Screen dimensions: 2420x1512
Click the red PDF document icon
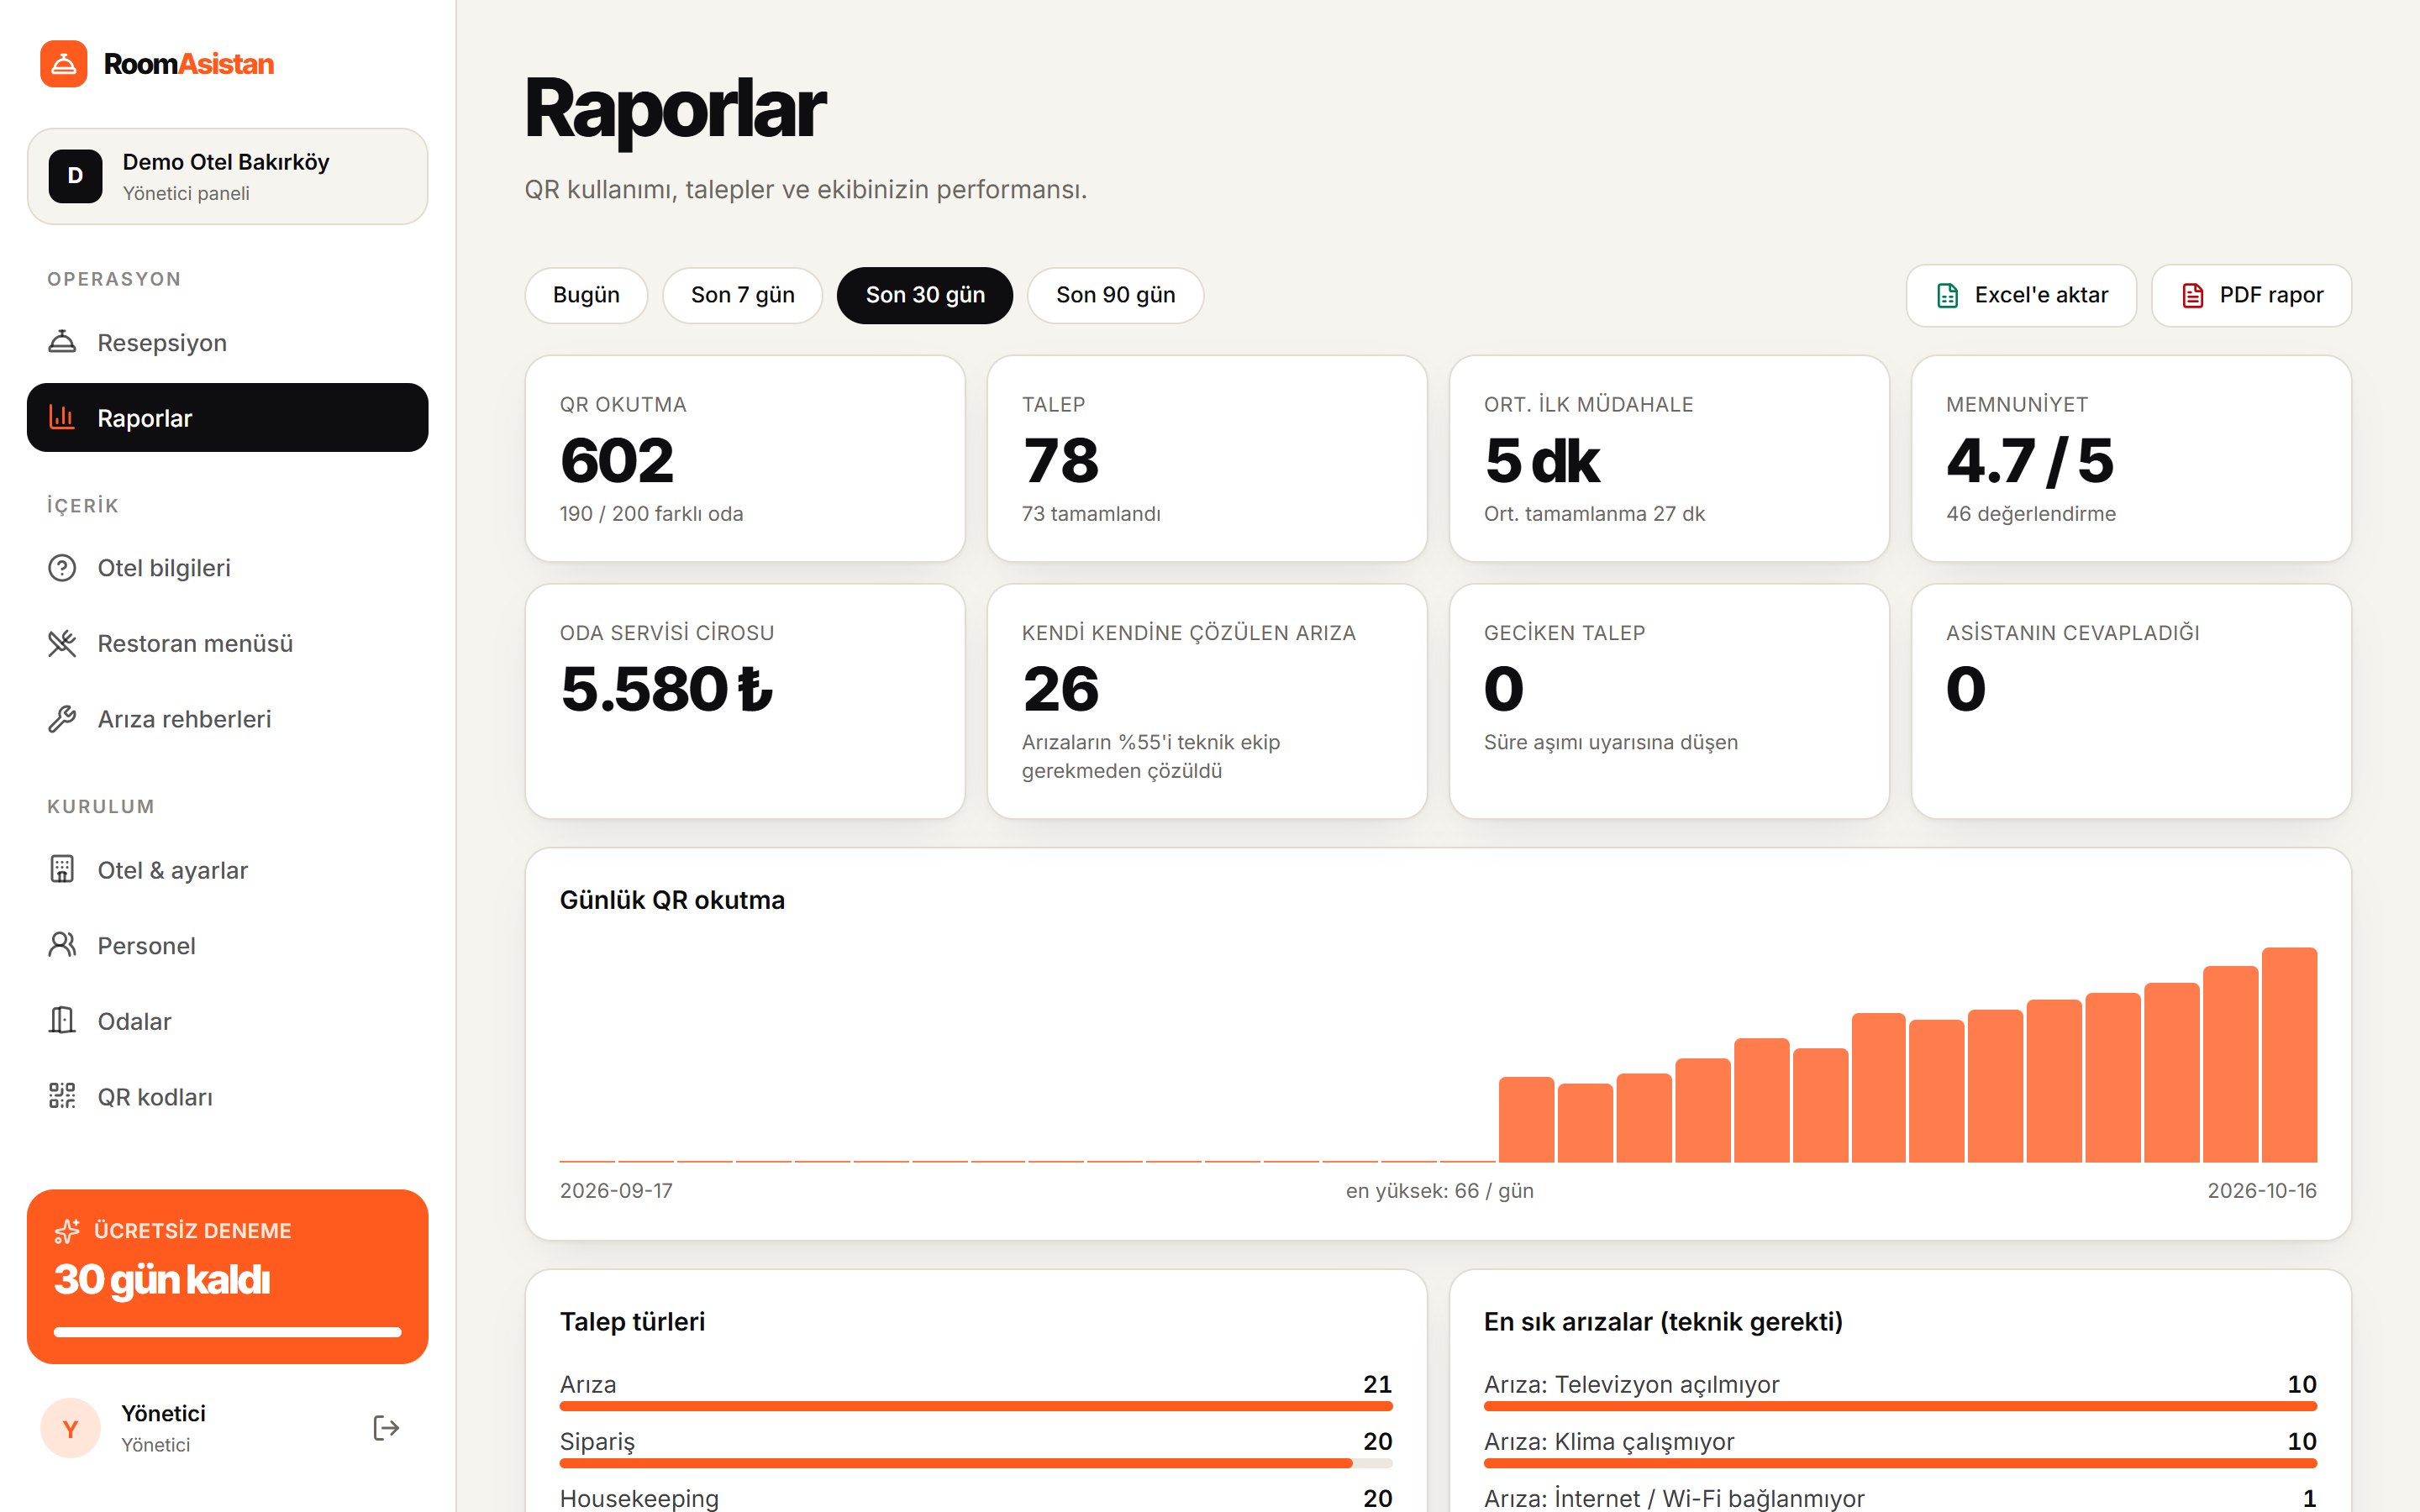[x=2192, y=295]
